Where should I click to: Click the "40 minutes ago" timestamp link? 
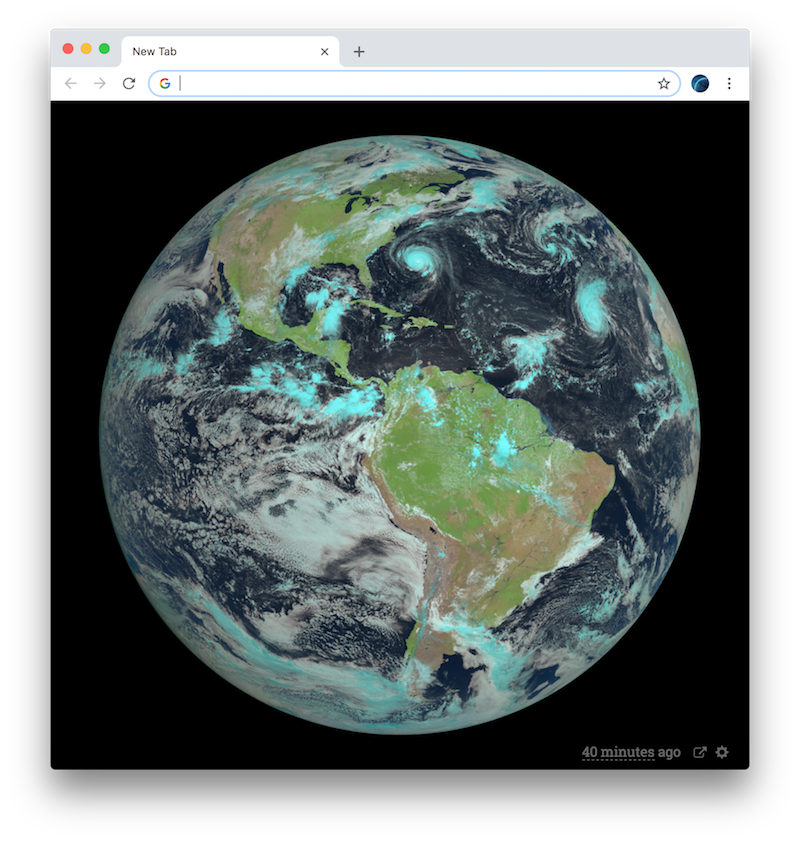631,752
